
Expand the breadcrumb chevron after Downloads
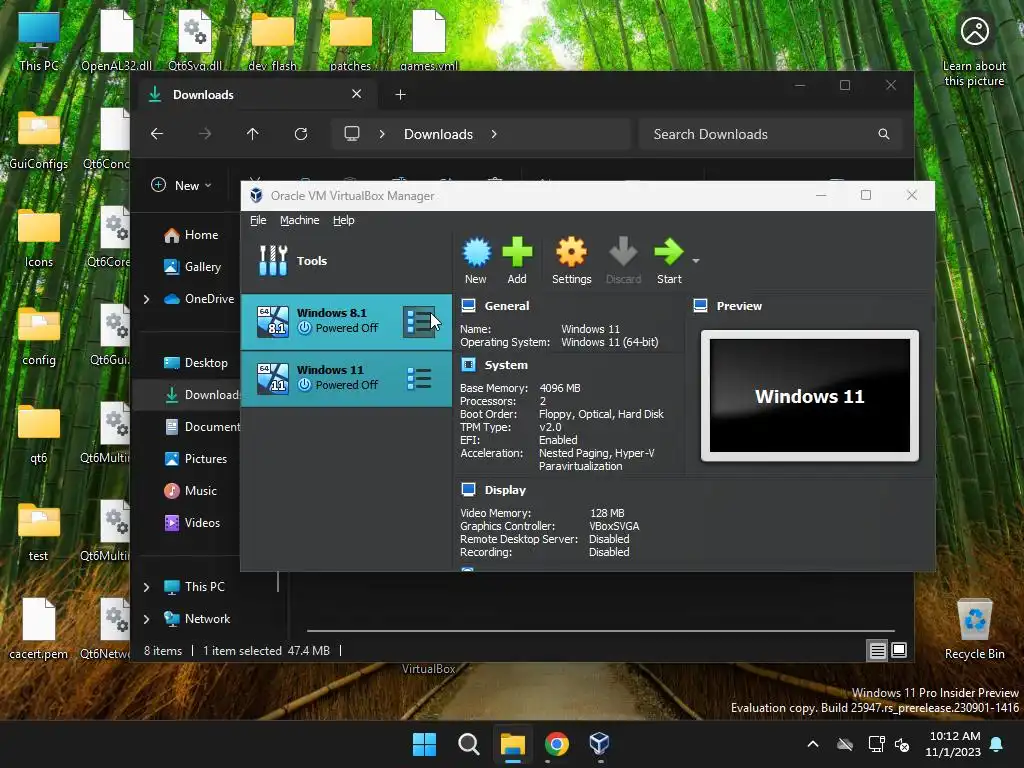coord(494,134)
